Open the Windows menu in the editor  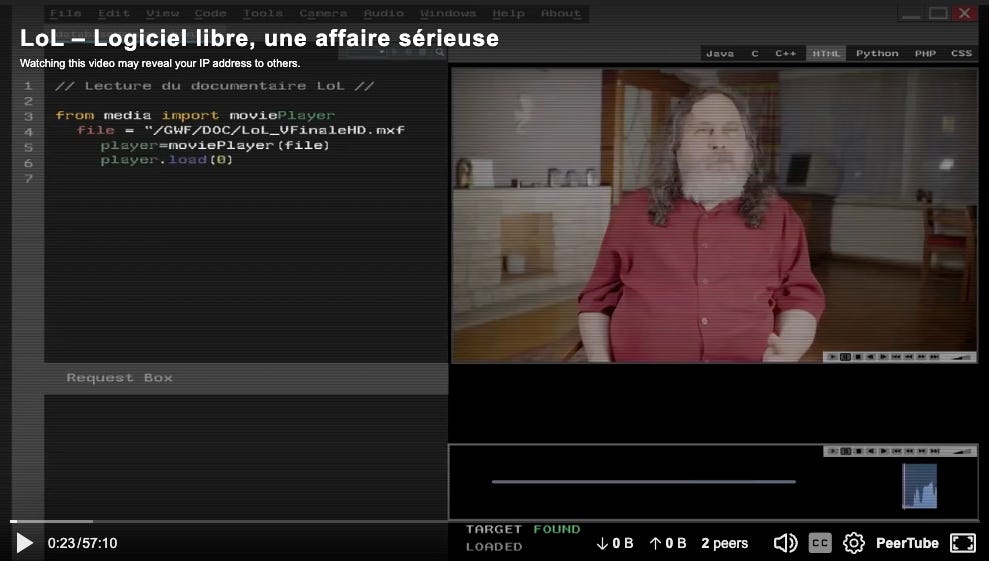[x=448, y=13]
